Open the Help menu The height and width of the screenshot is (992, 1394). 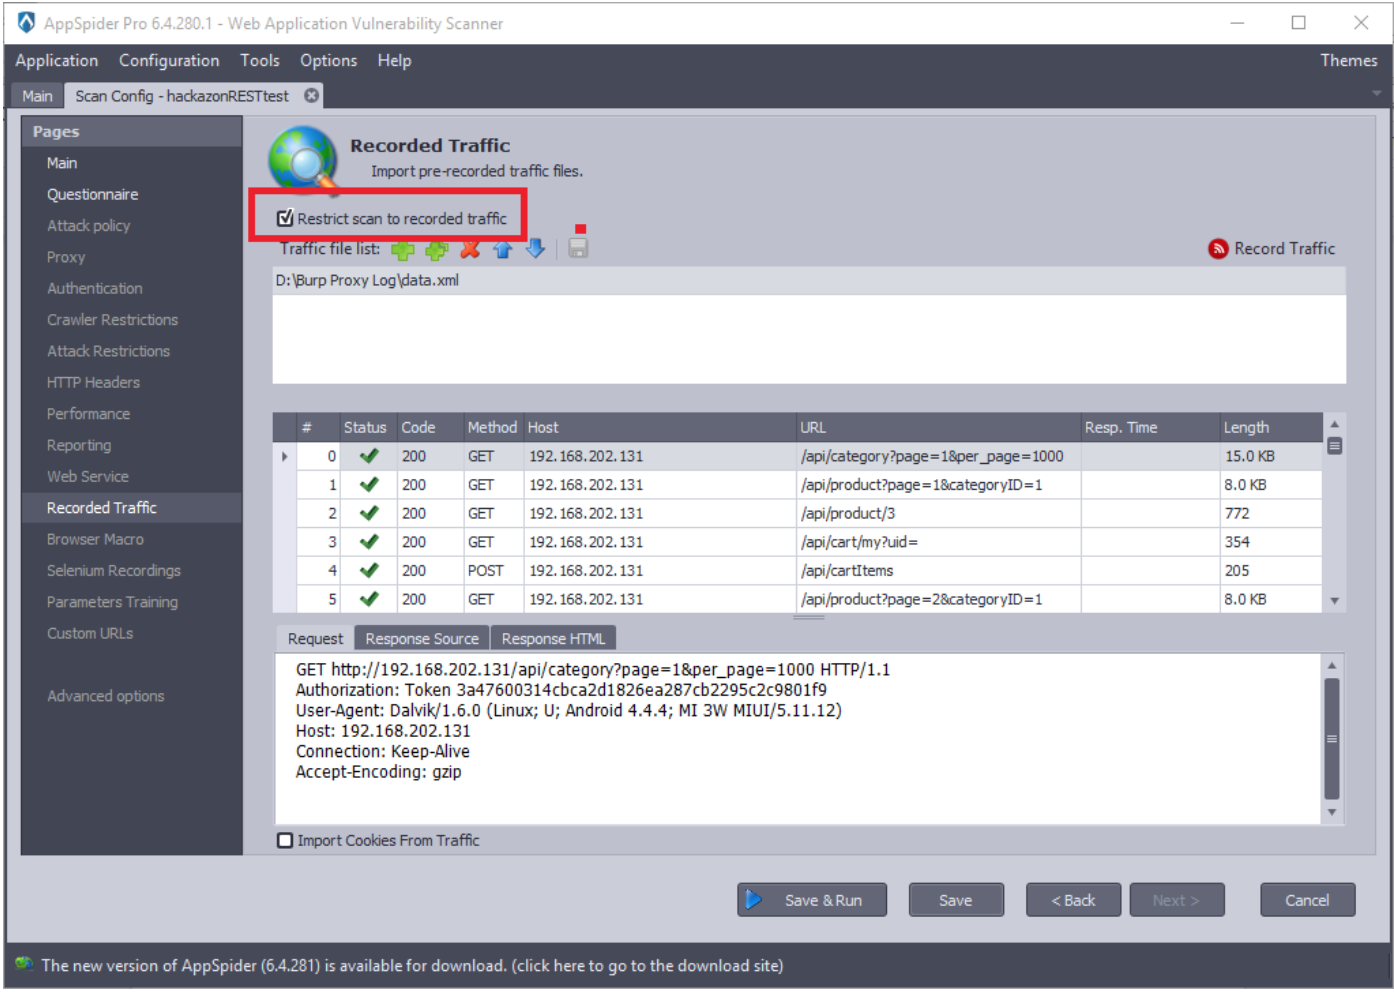coord(394,60)
